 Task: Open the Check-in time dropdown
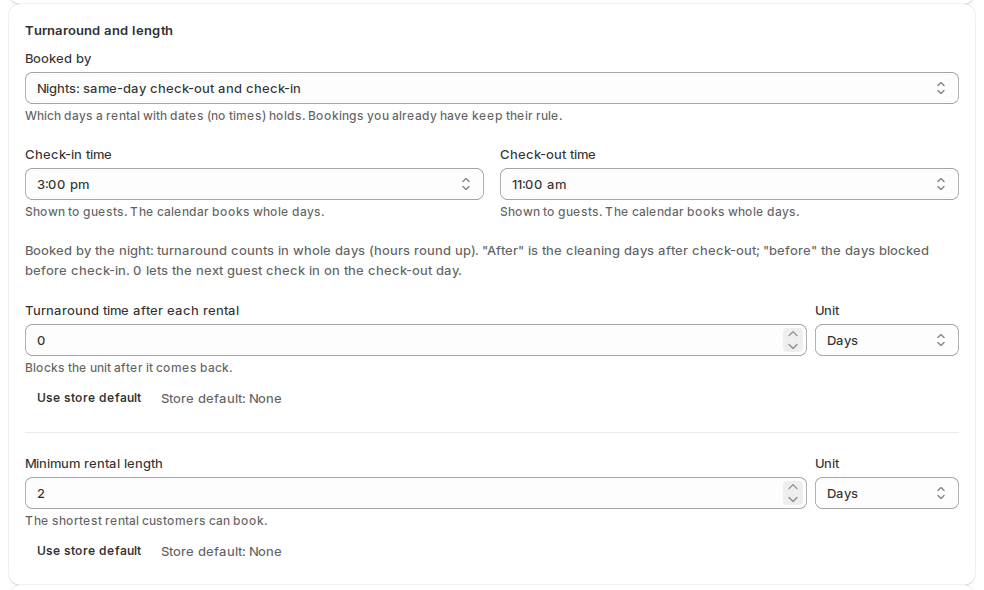[254, 184]
